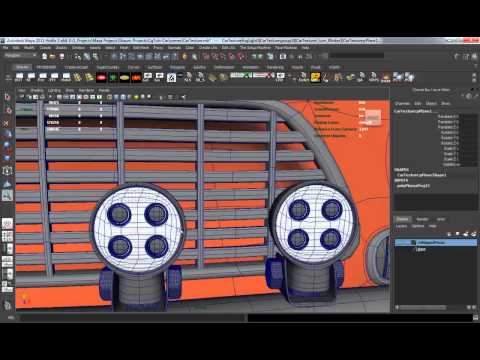480x360 pixels.
Task: Toggle wireframe display in panel toolbar
Action: [109, 97]
